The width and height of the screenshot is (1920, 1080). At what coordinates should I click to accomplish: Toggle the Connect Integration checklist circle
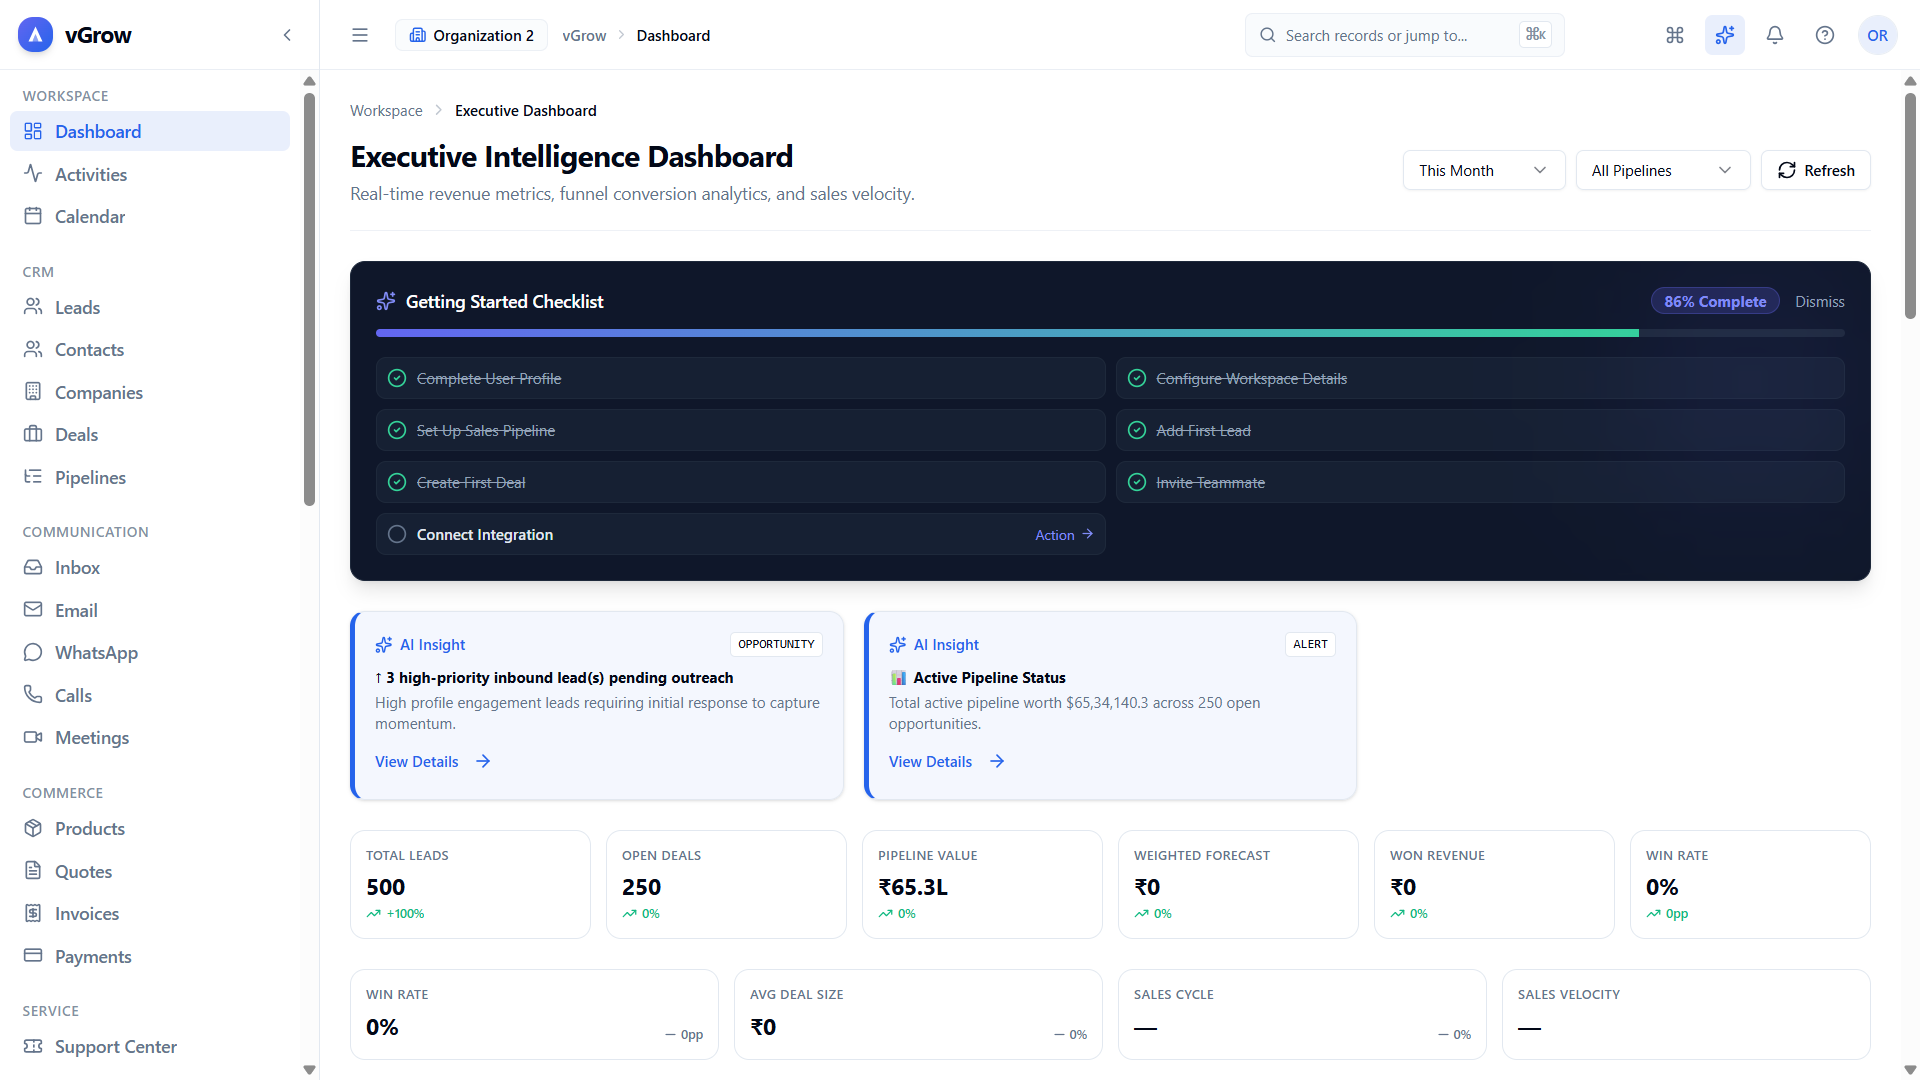pyautogui.click(x=397, y=534)
